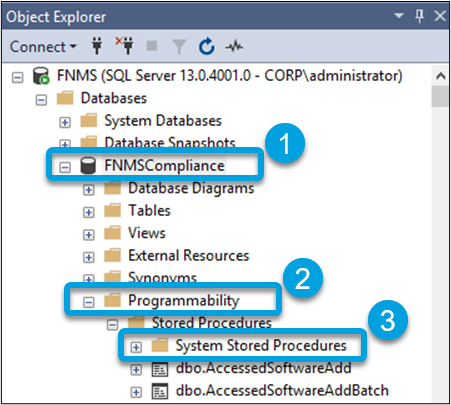This screenshot has height=405, width=451.
Task: Click the Databases folder icon
Action: point(65,98)
